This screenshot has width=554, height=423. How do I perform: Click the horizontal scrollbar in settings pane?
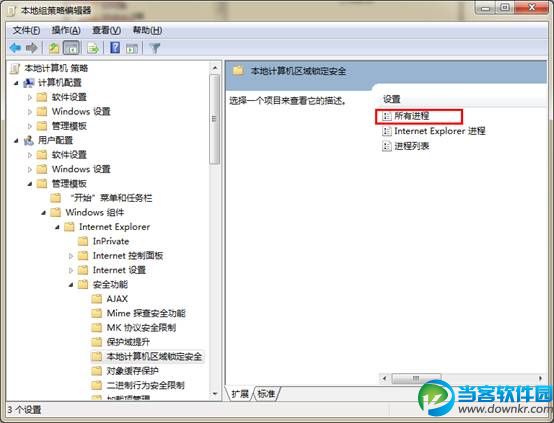pos(462,378)
